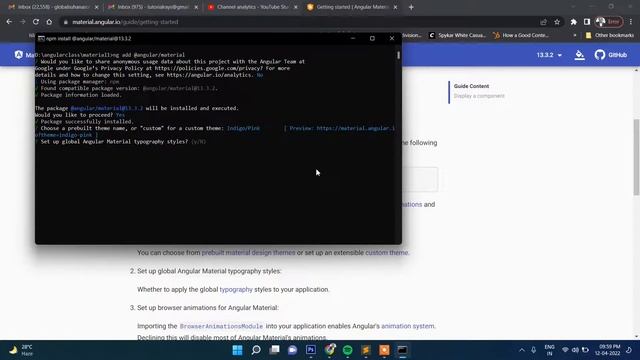Screen dimensions: 640x360
Task: Open the Windows Start menu
Action: click(x=237, y=350)
